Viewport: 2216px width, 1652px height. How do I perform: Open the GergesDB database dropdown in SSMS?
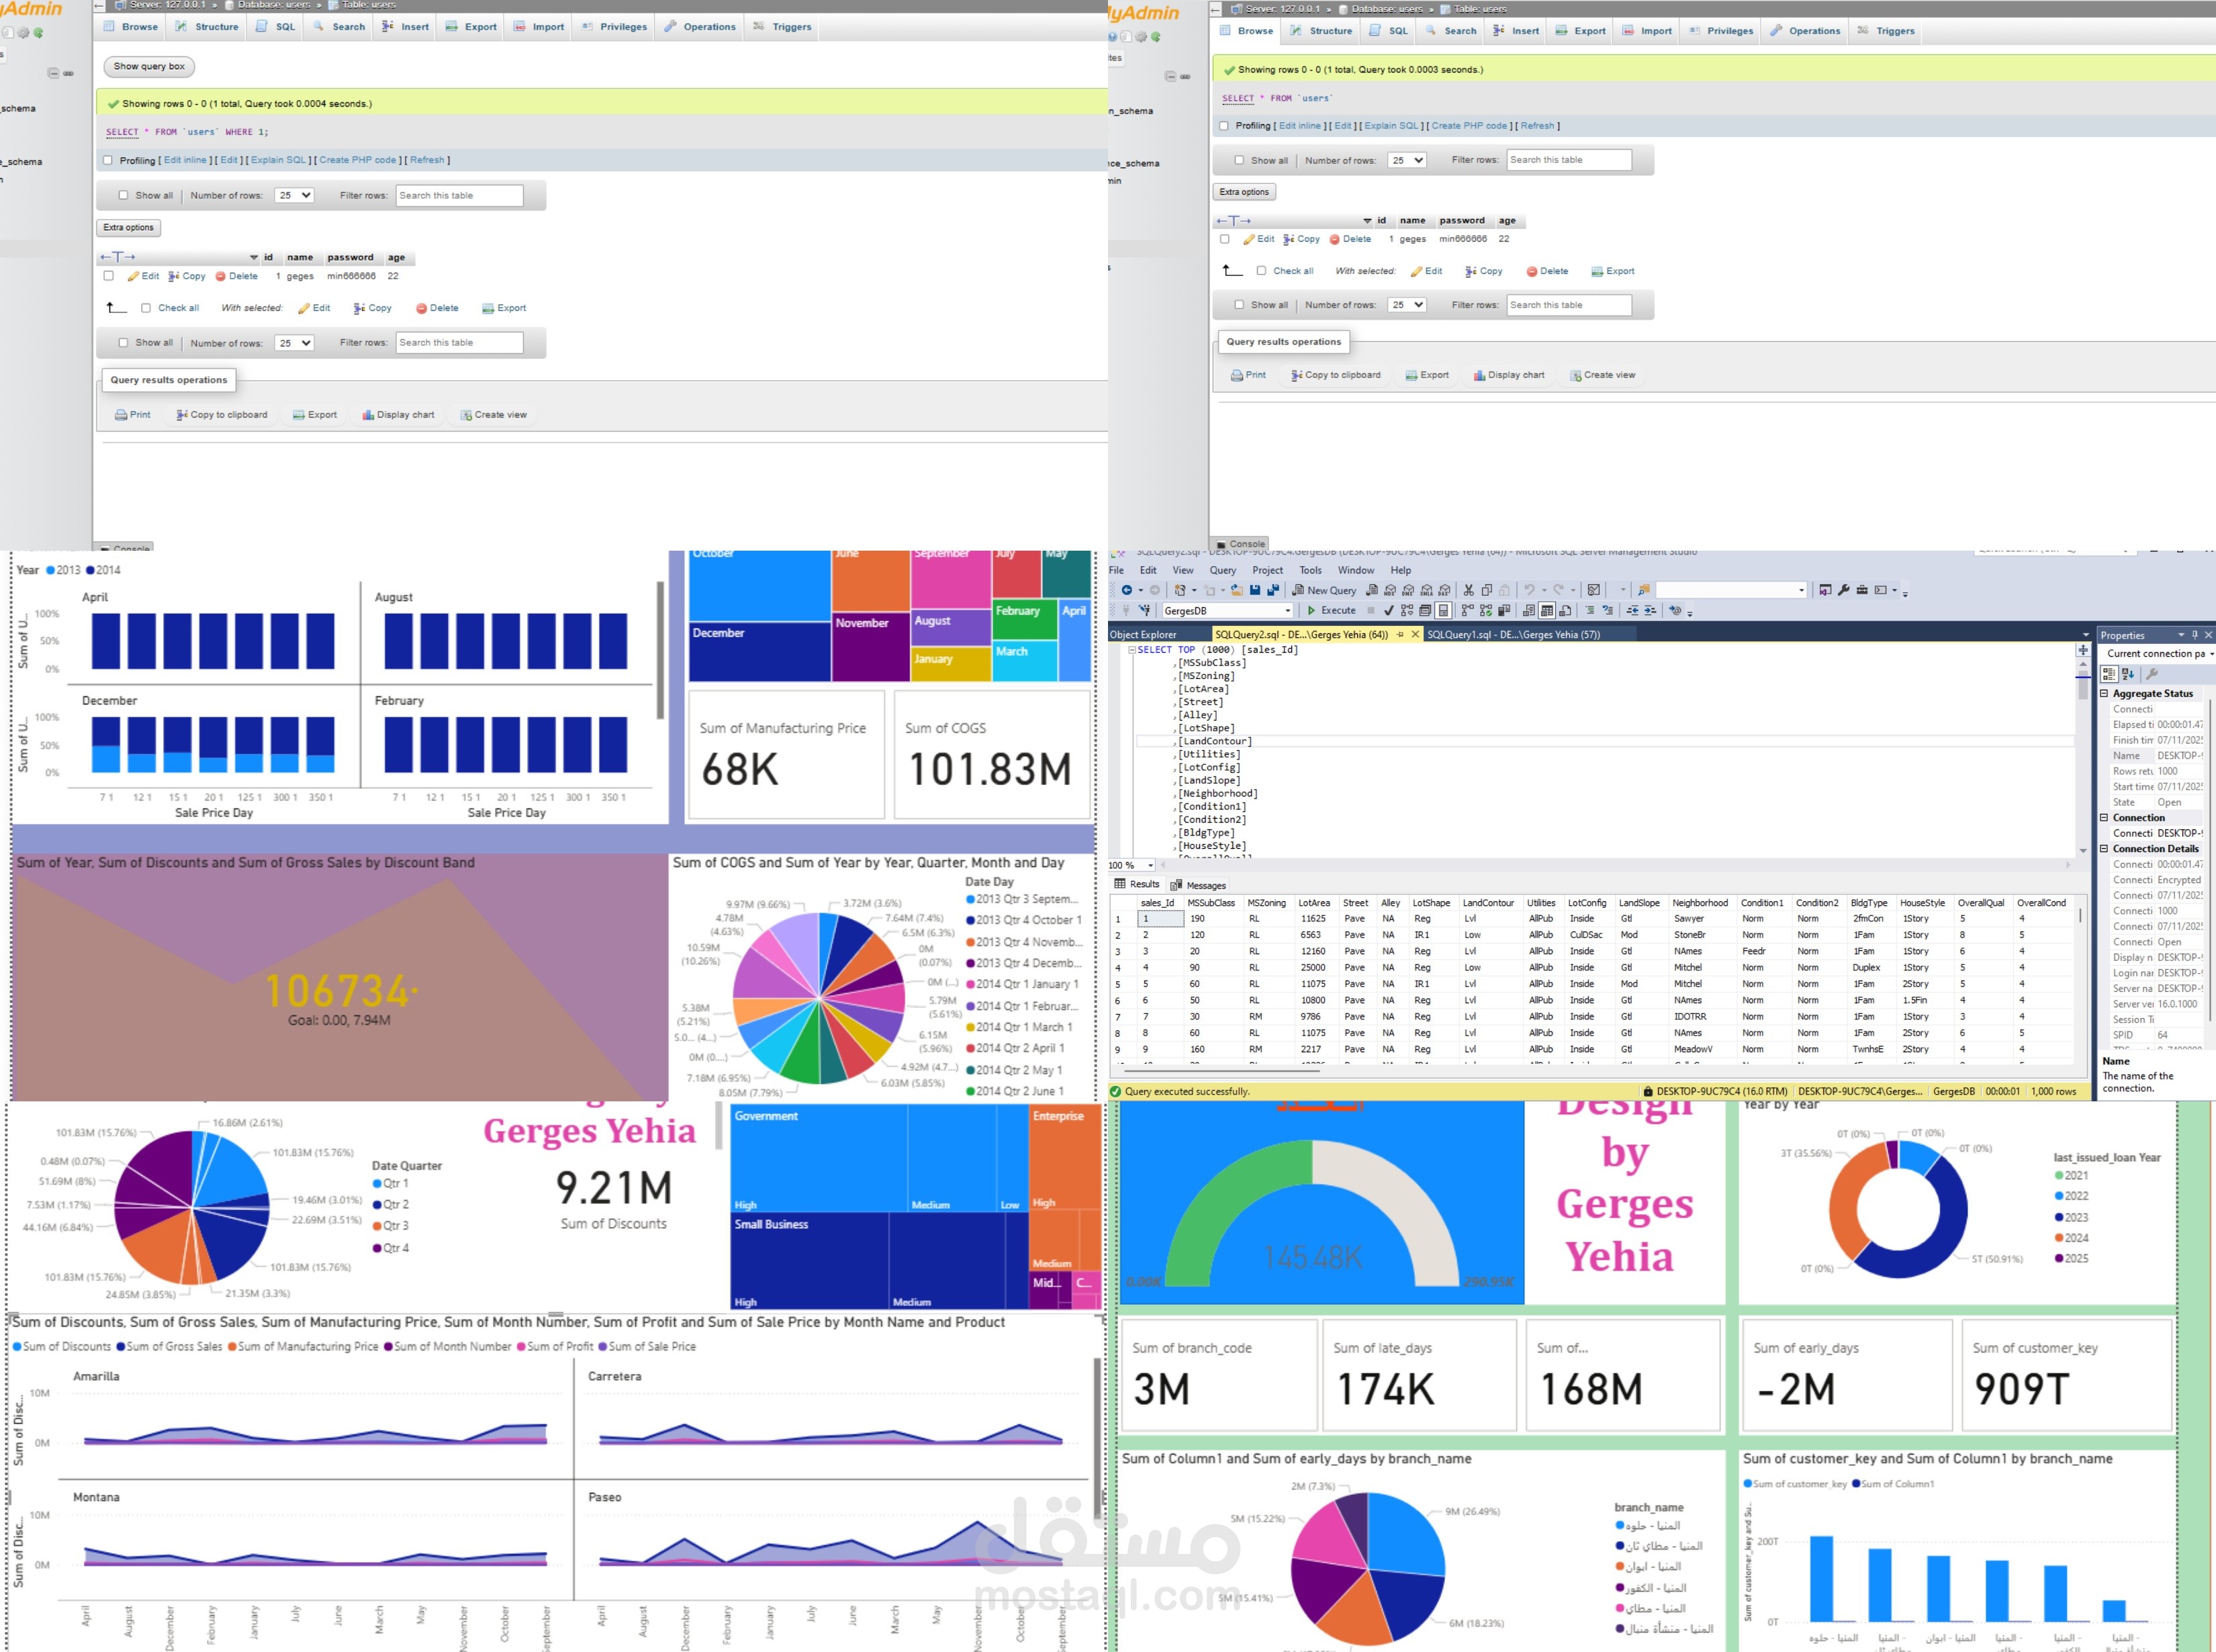coord(1288,610)
